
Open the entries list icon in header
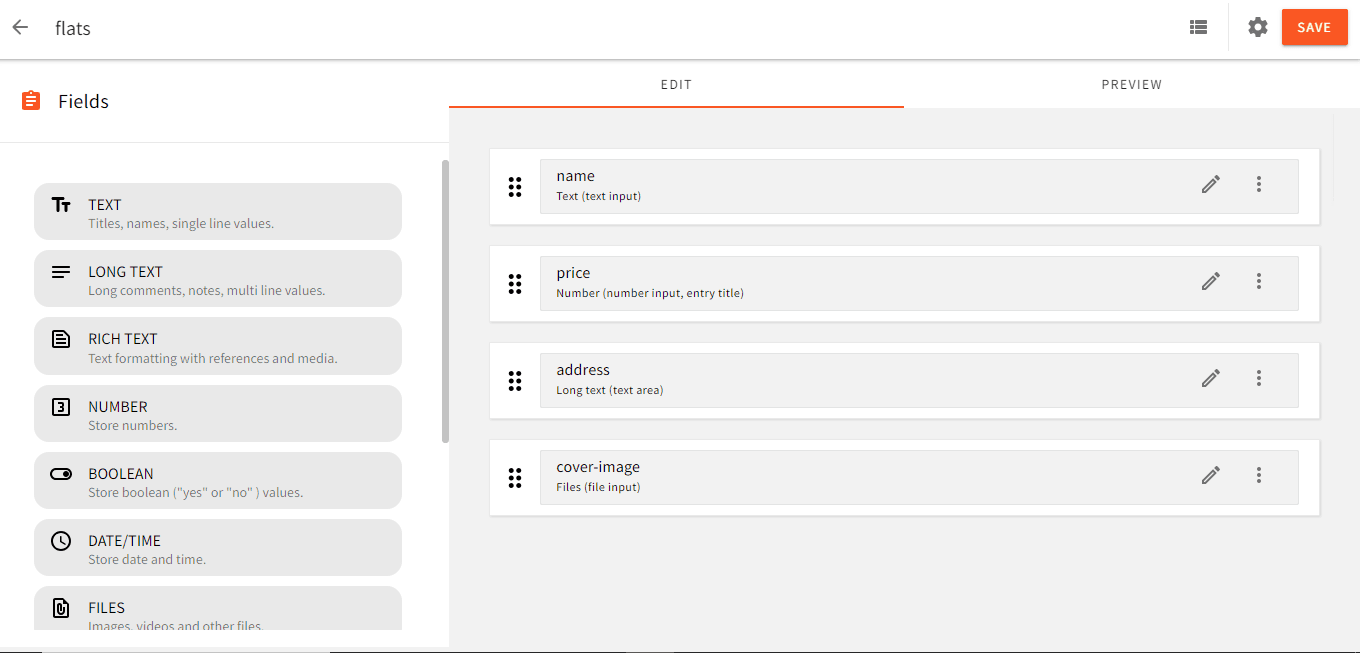click(x=1198, y=27)
